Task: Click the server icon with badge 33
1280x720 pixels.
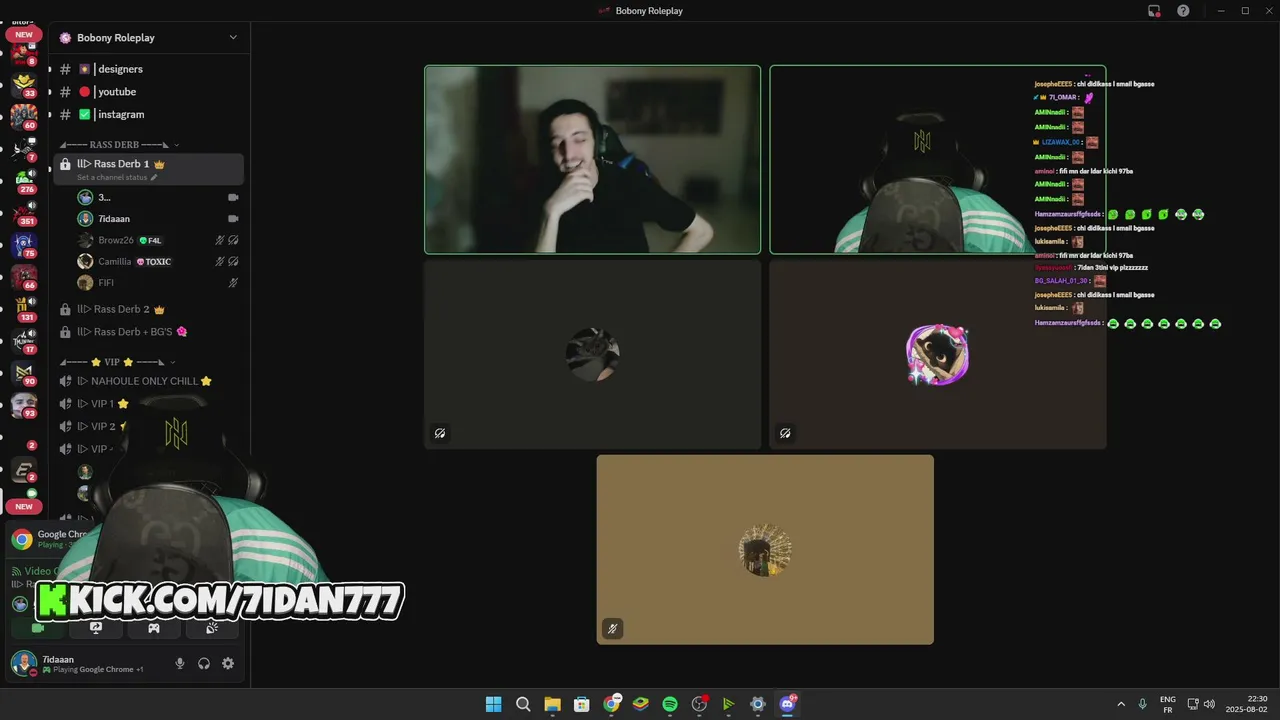Action: pyautogui.click(x=24, y=83)
